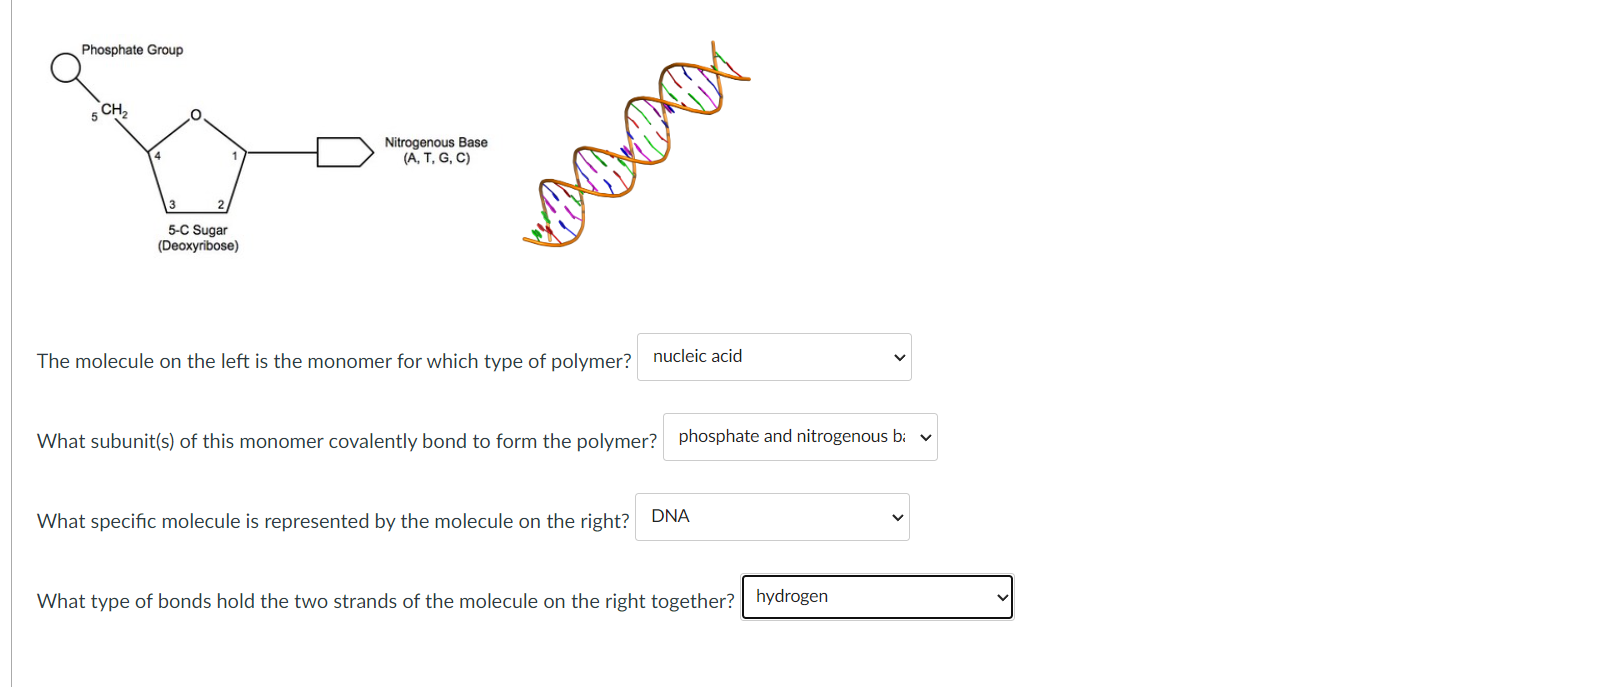
Task: Click the 5-C Sugar (Deoxyribose) caption
Action: pyautogui.click(x=197, y=238)
